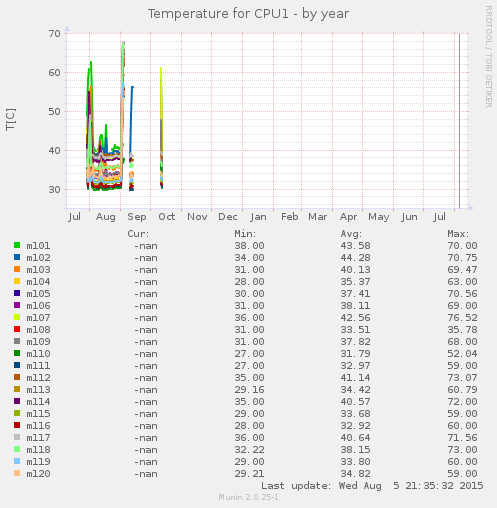Click the m101 min value 38.00
Viewport: 497px width, 508px height.
[x=249, y=246]
